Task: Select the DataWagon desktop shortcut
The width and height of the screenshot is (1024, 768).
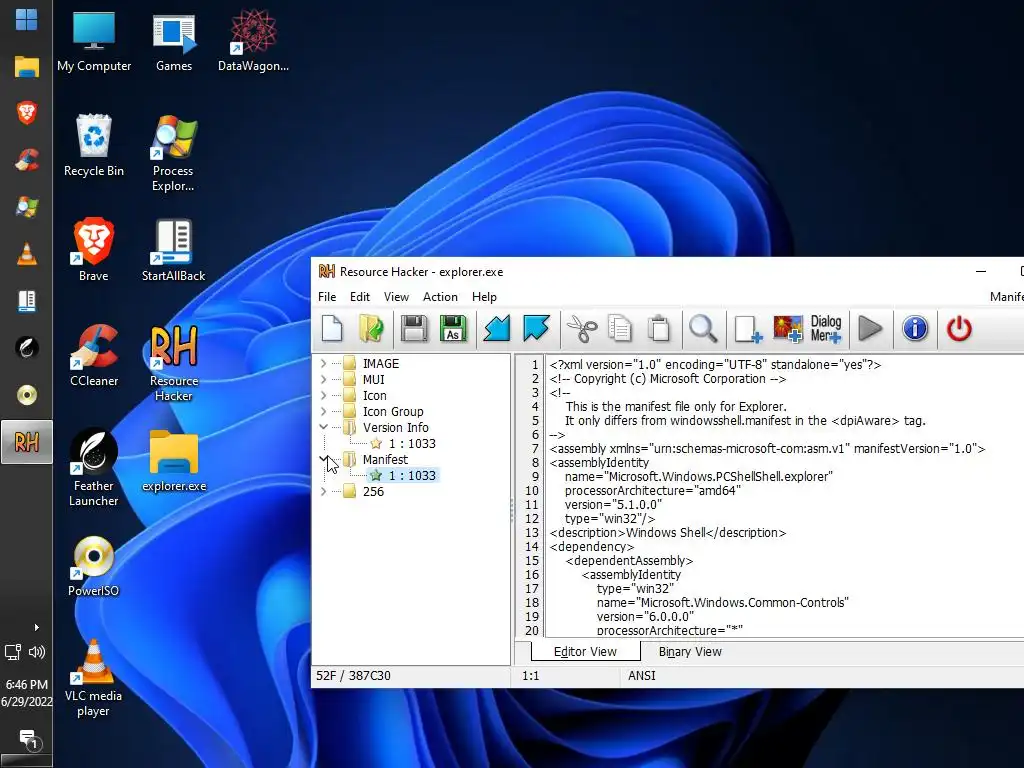Action: [253, 41]
